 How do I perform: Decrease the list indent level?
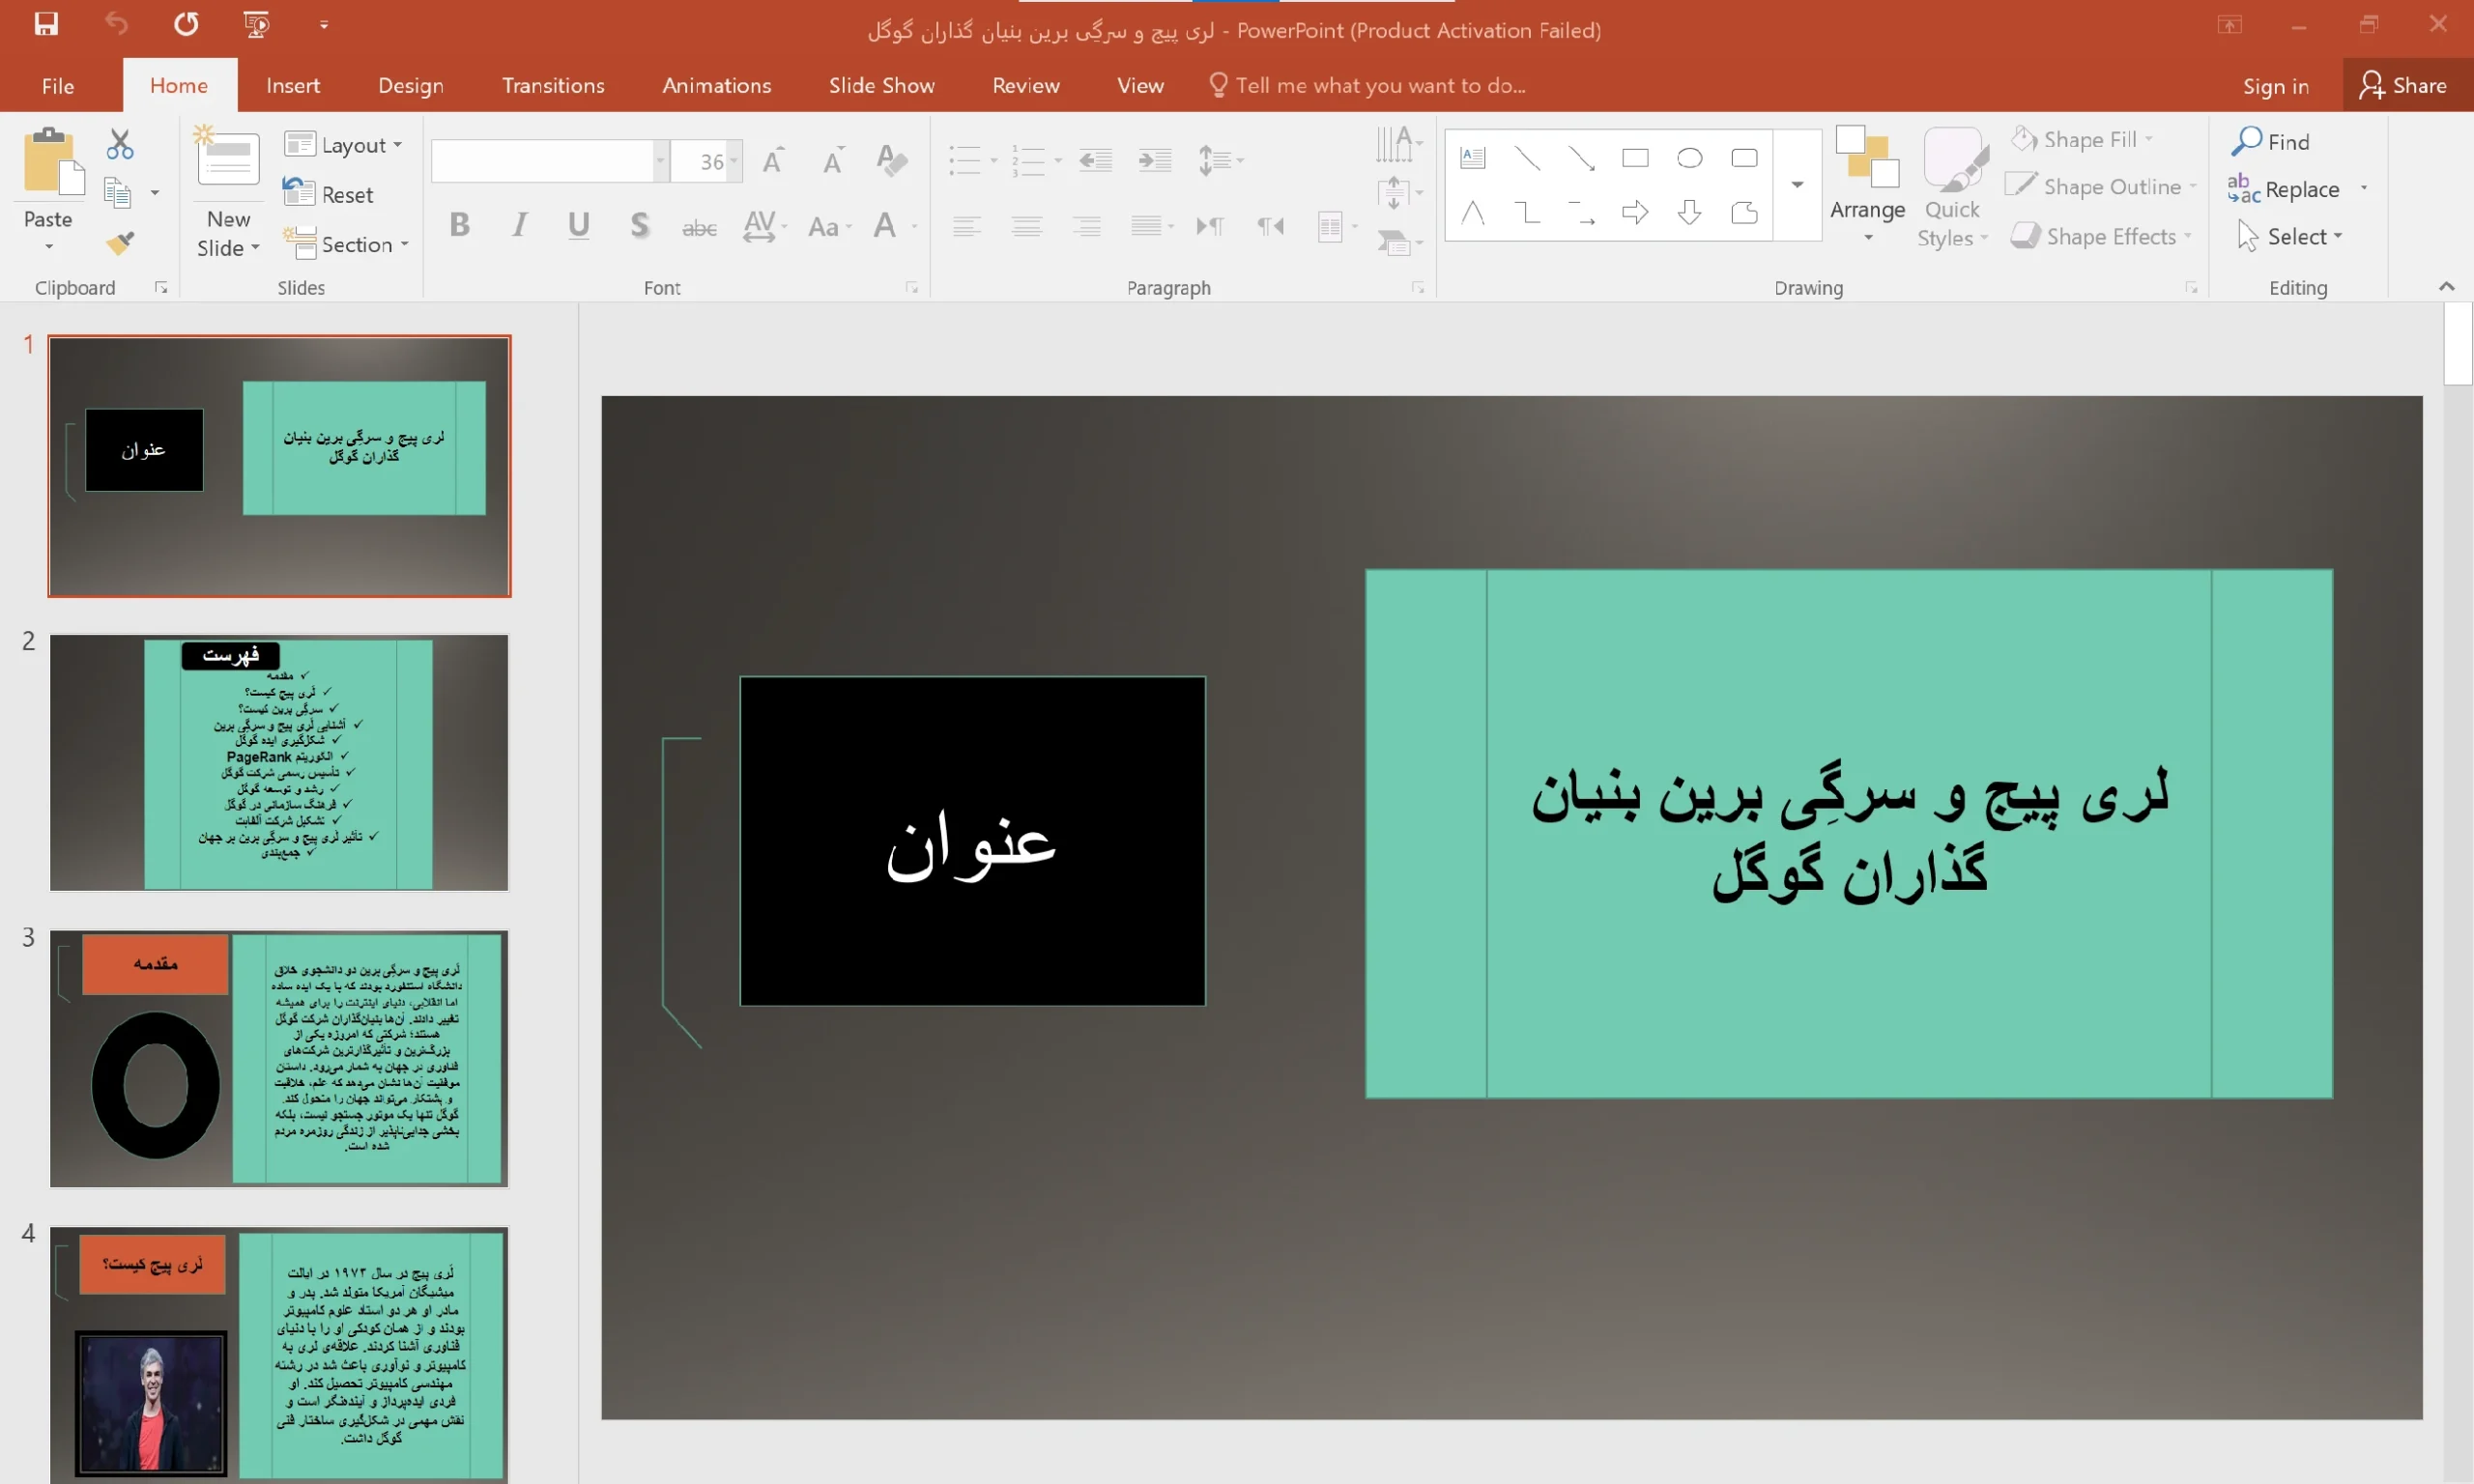(x=1096, y=160)
